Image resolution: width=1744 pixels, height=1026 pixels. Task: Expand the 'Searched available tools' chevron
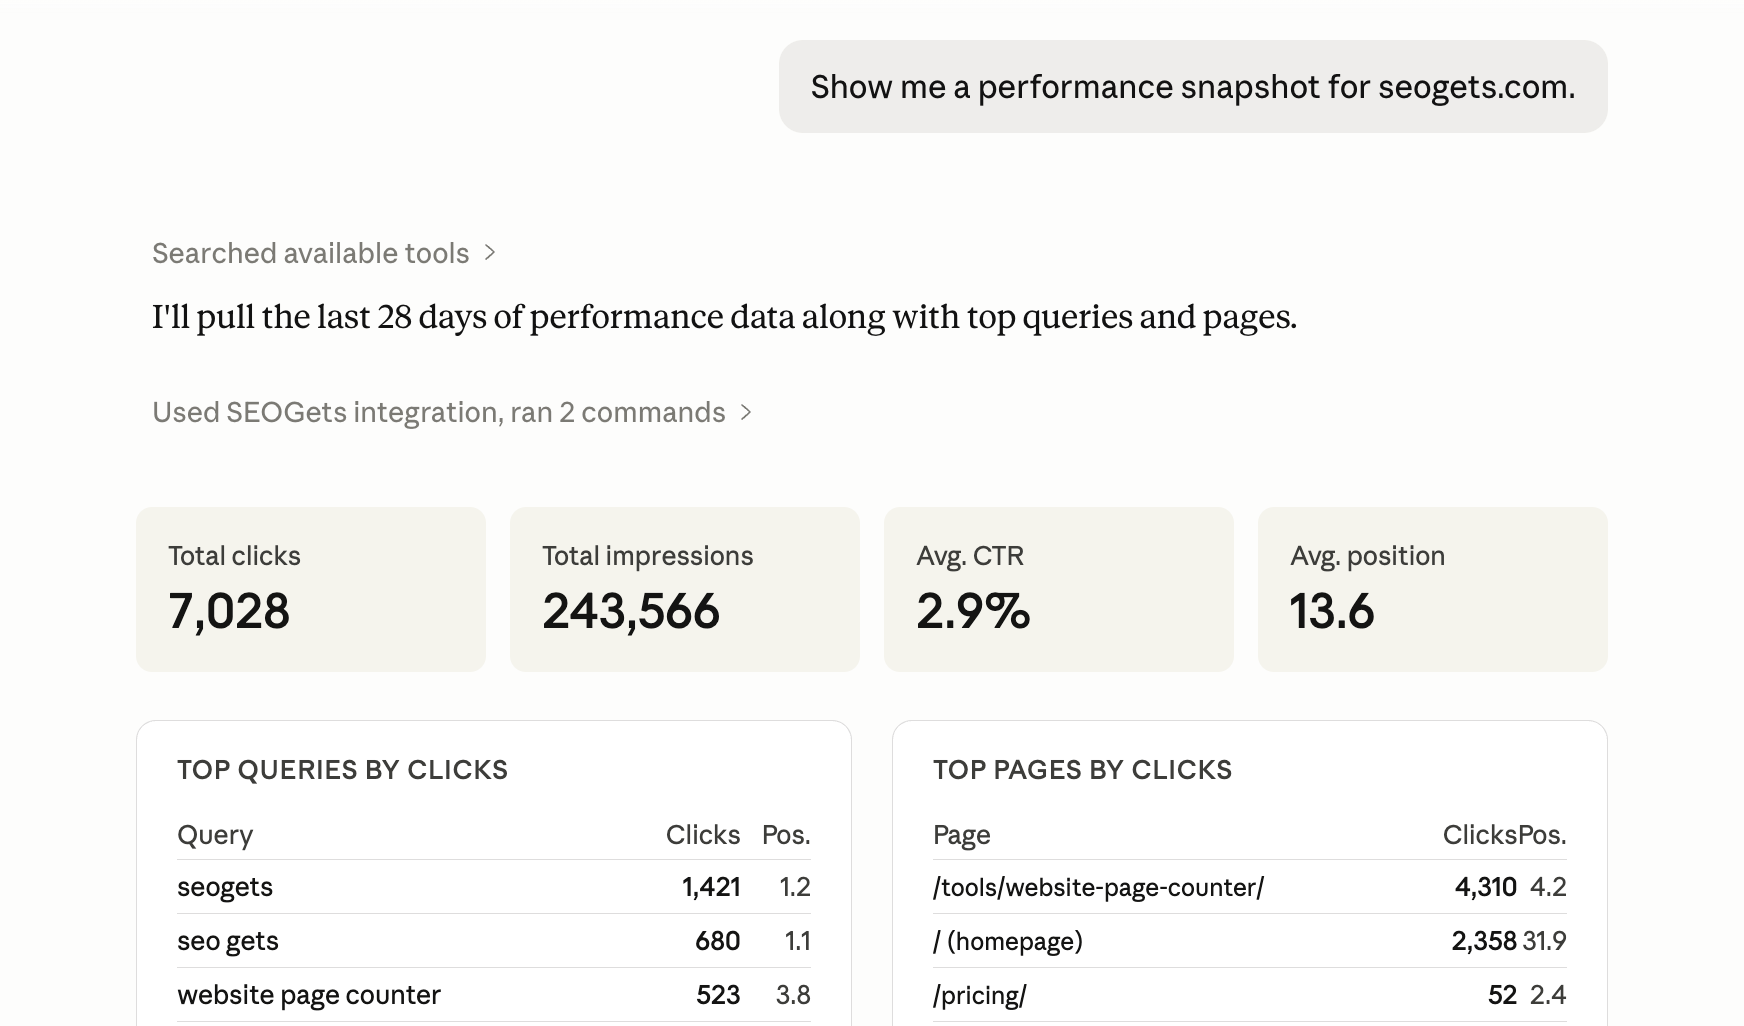(x=490, y=253)
